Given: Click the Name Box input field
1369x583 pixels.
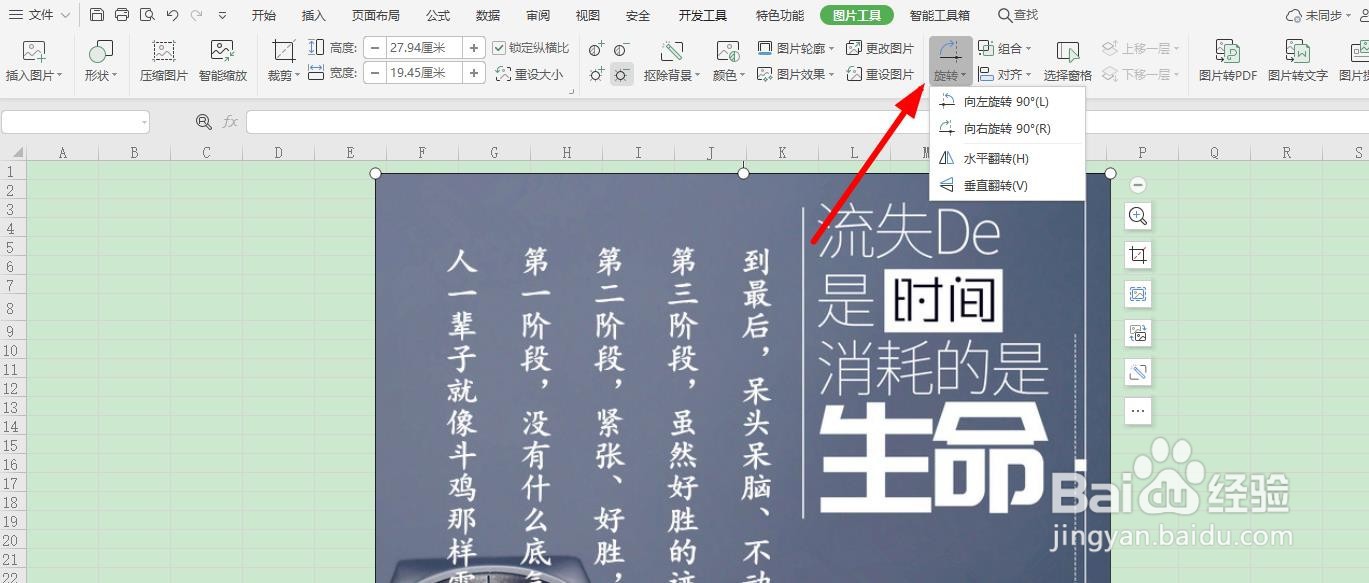Looking at the screenshot, I should 75,121.
